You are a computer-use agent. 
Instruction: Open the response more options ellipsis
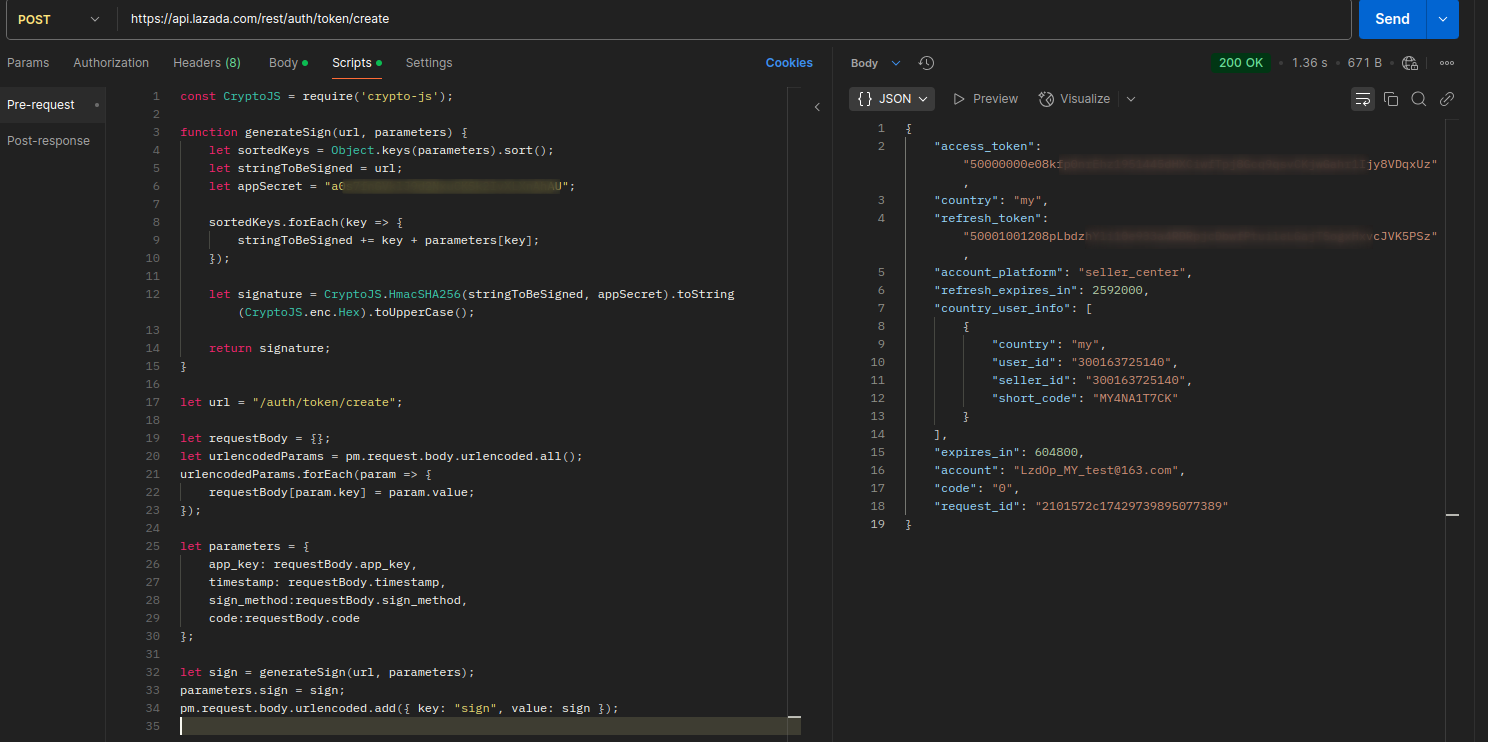tap(1446, 63)
